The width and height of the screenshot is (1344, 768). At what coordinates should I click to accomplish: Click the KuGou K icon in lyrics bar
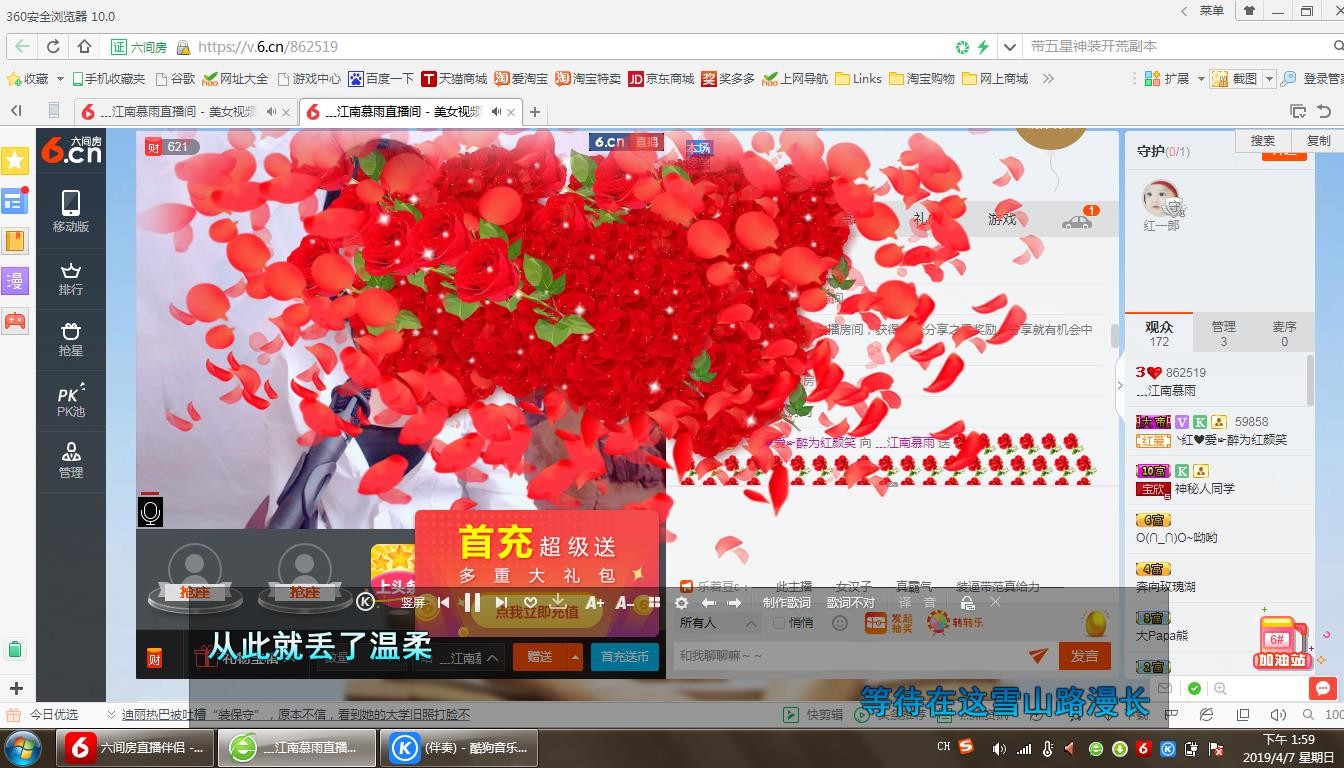pyautogui.click(x=366, y=601)
